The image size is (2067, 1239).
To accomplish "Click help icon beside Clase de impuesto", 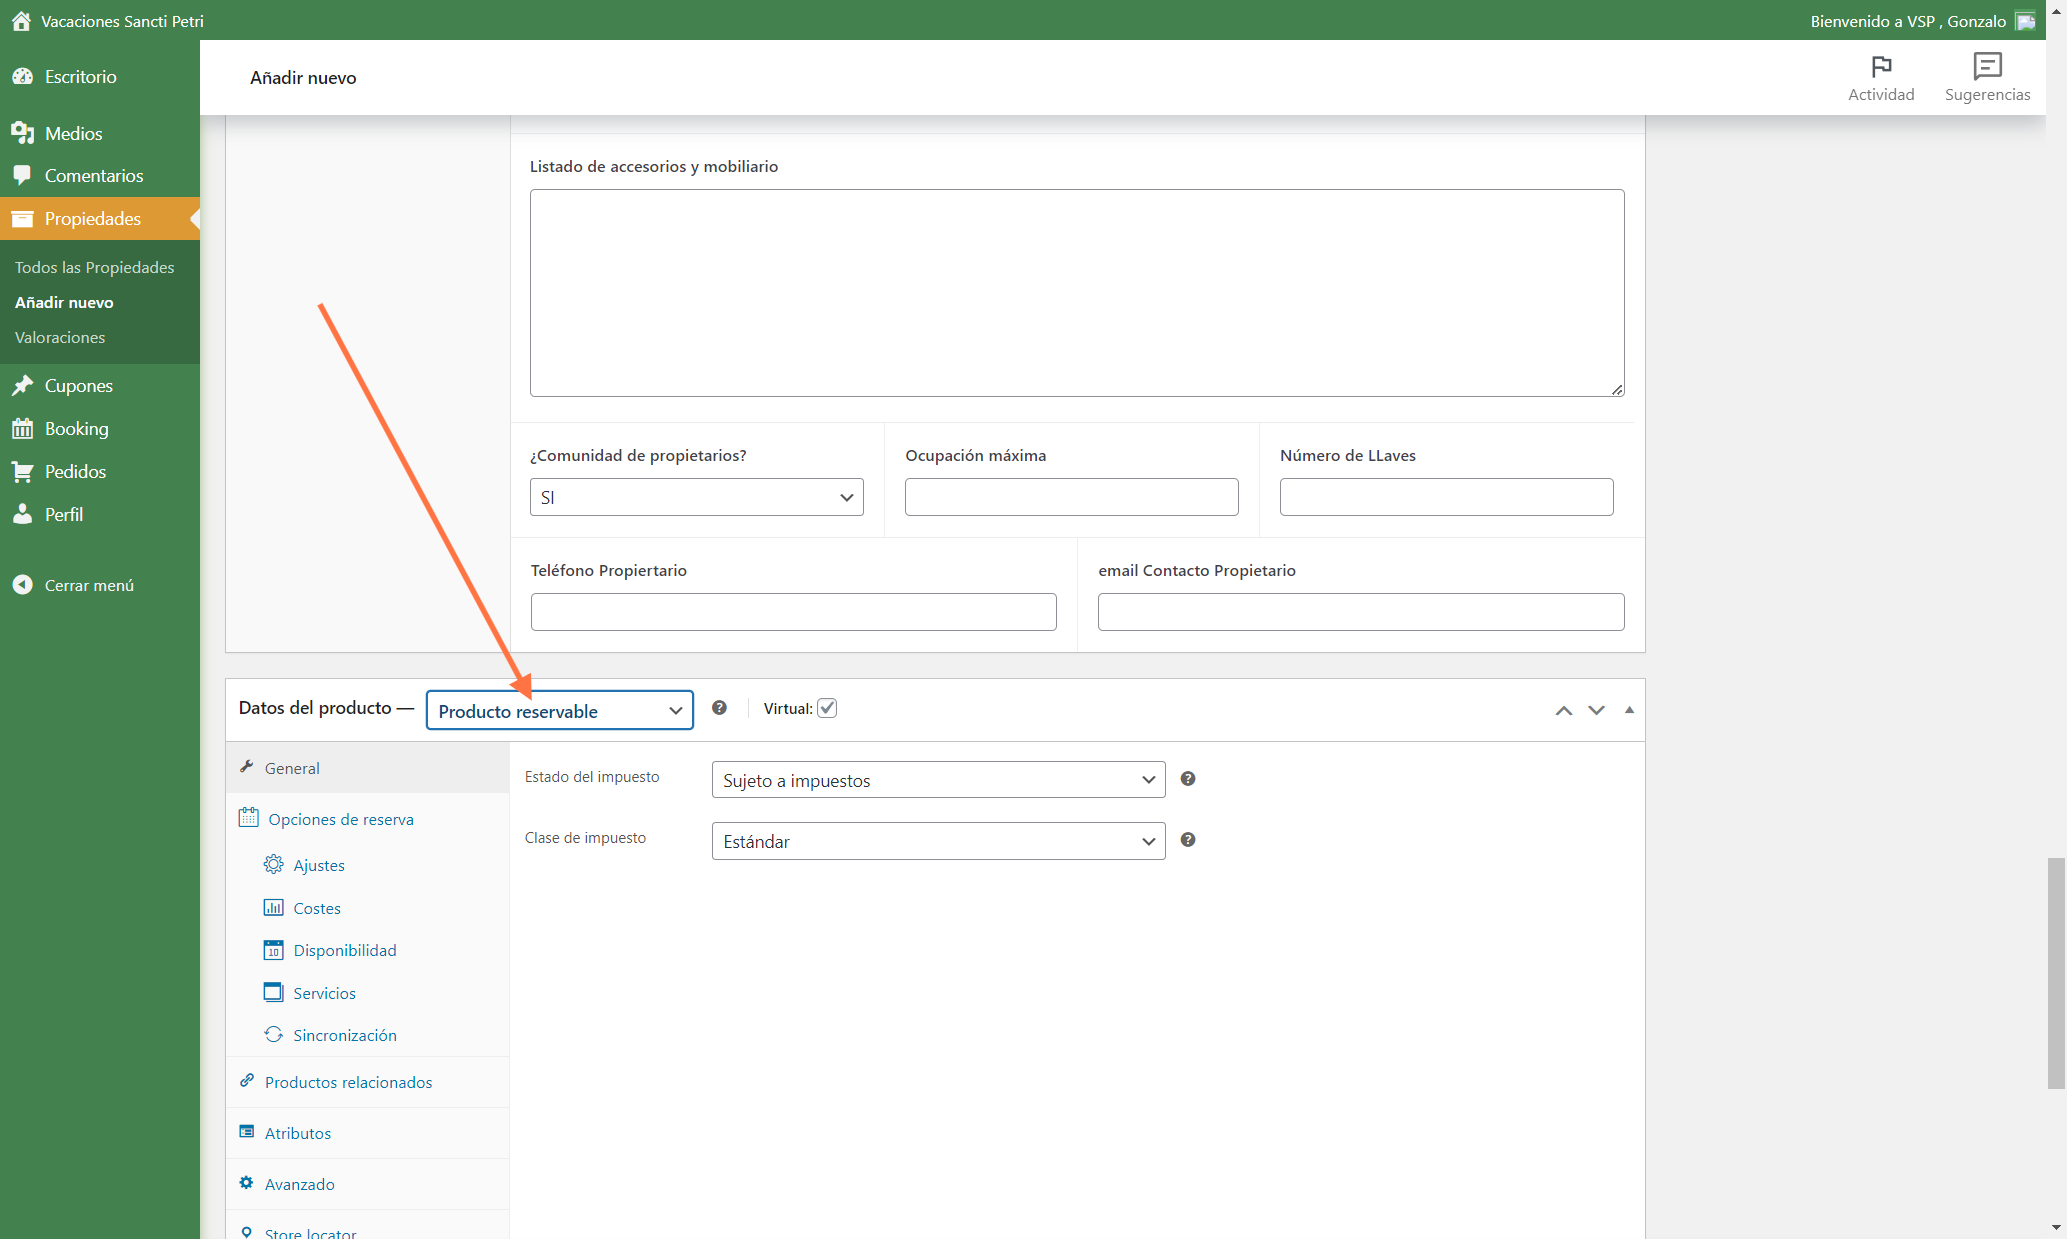I will [1188, 839].
